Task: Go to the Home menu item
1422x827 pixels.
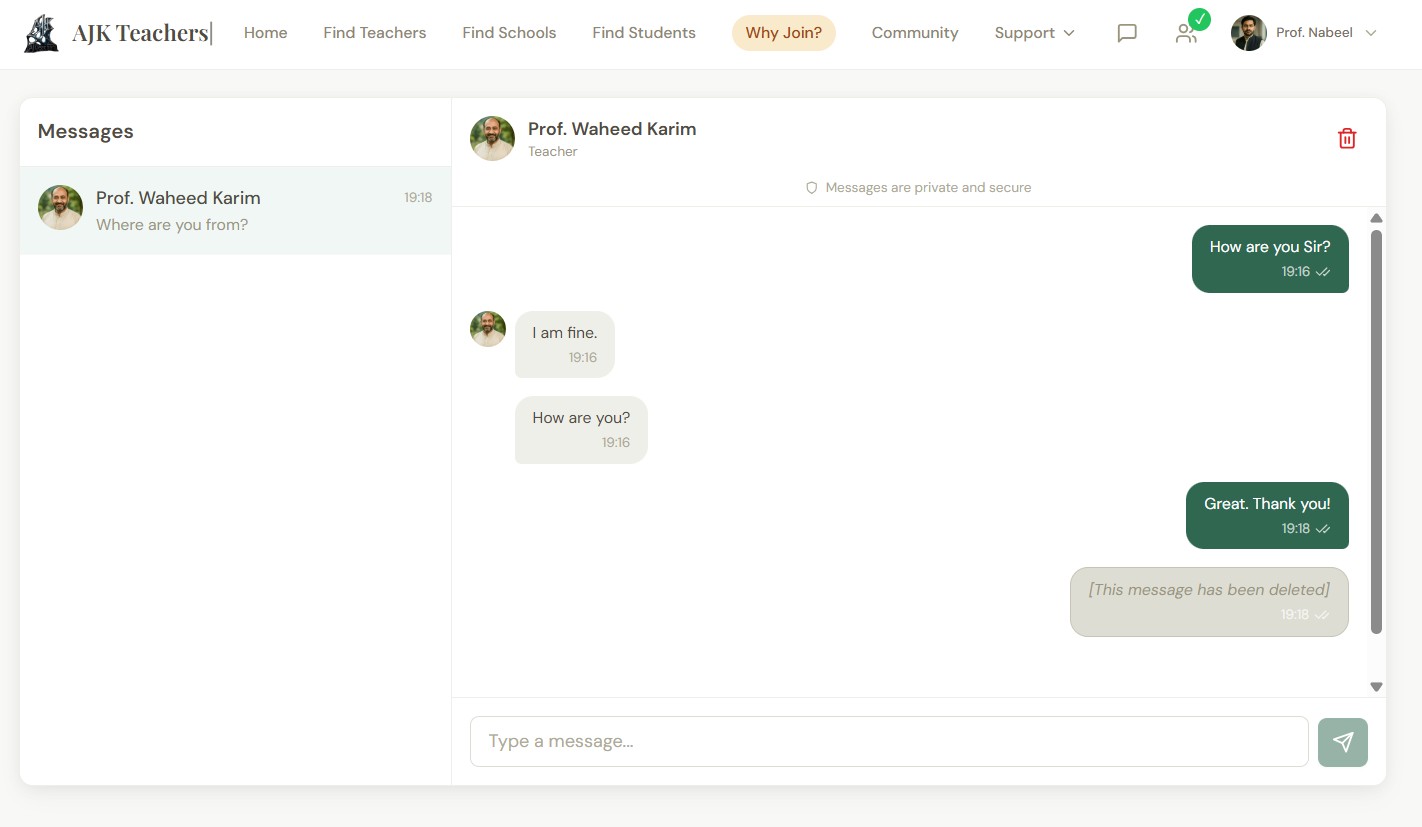Action: (x=265, y=33)
